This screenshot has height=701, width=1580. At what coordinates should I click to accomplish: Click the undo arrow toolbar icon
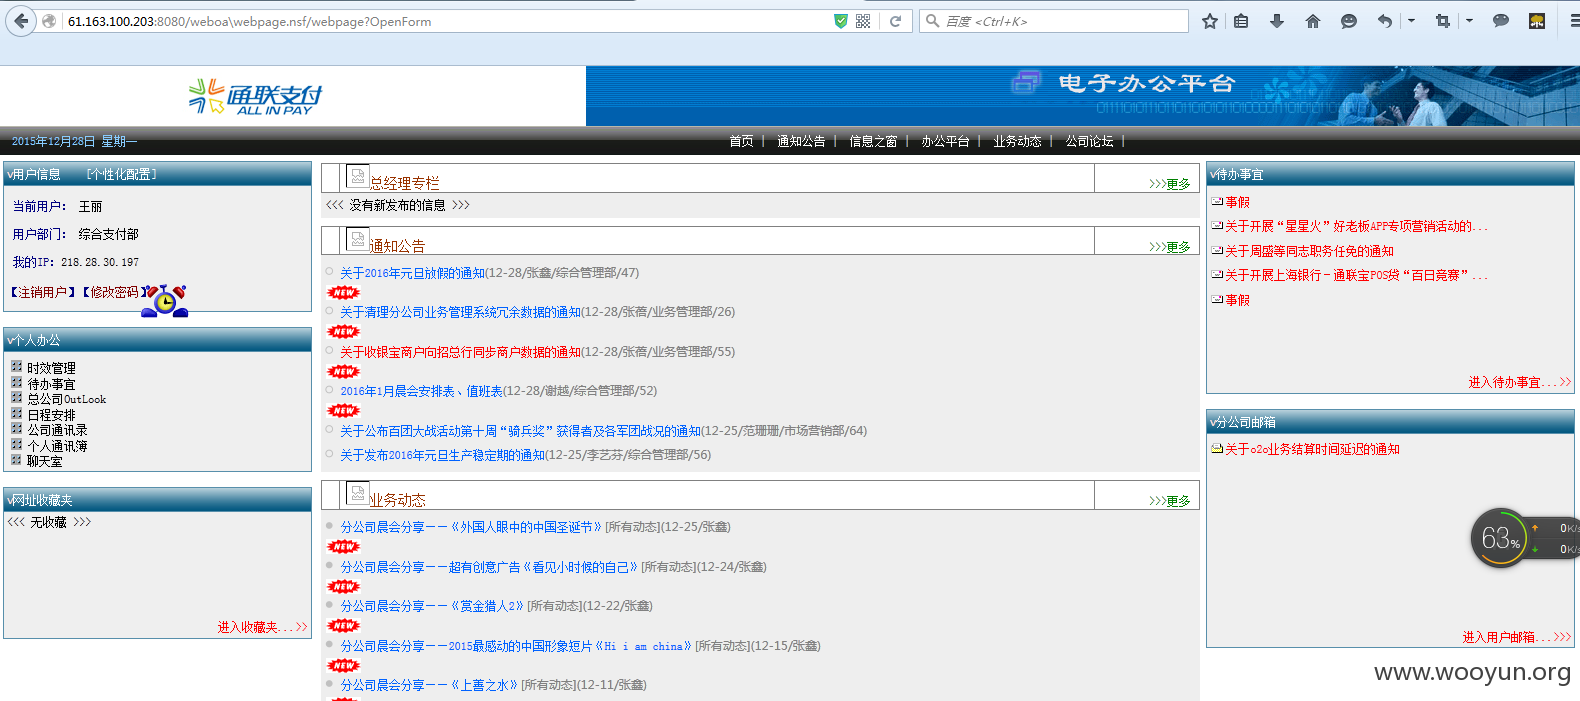(x=1385, y=21)
